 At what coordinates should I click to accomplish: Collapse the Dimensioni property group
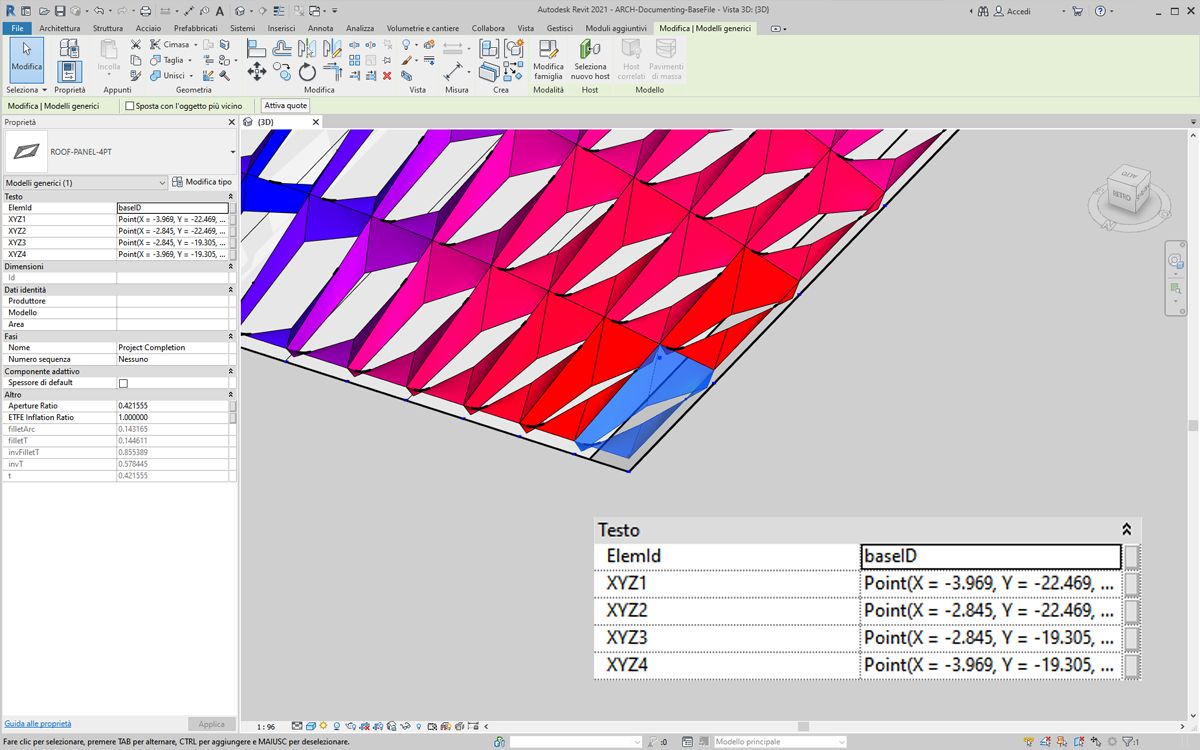pos(231,267)
